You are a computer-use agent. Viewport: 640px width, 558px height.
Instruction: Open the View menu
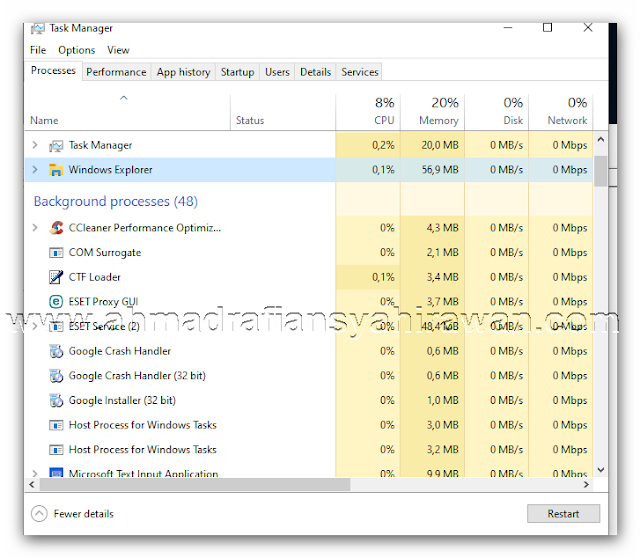click(x=118, y=50)
